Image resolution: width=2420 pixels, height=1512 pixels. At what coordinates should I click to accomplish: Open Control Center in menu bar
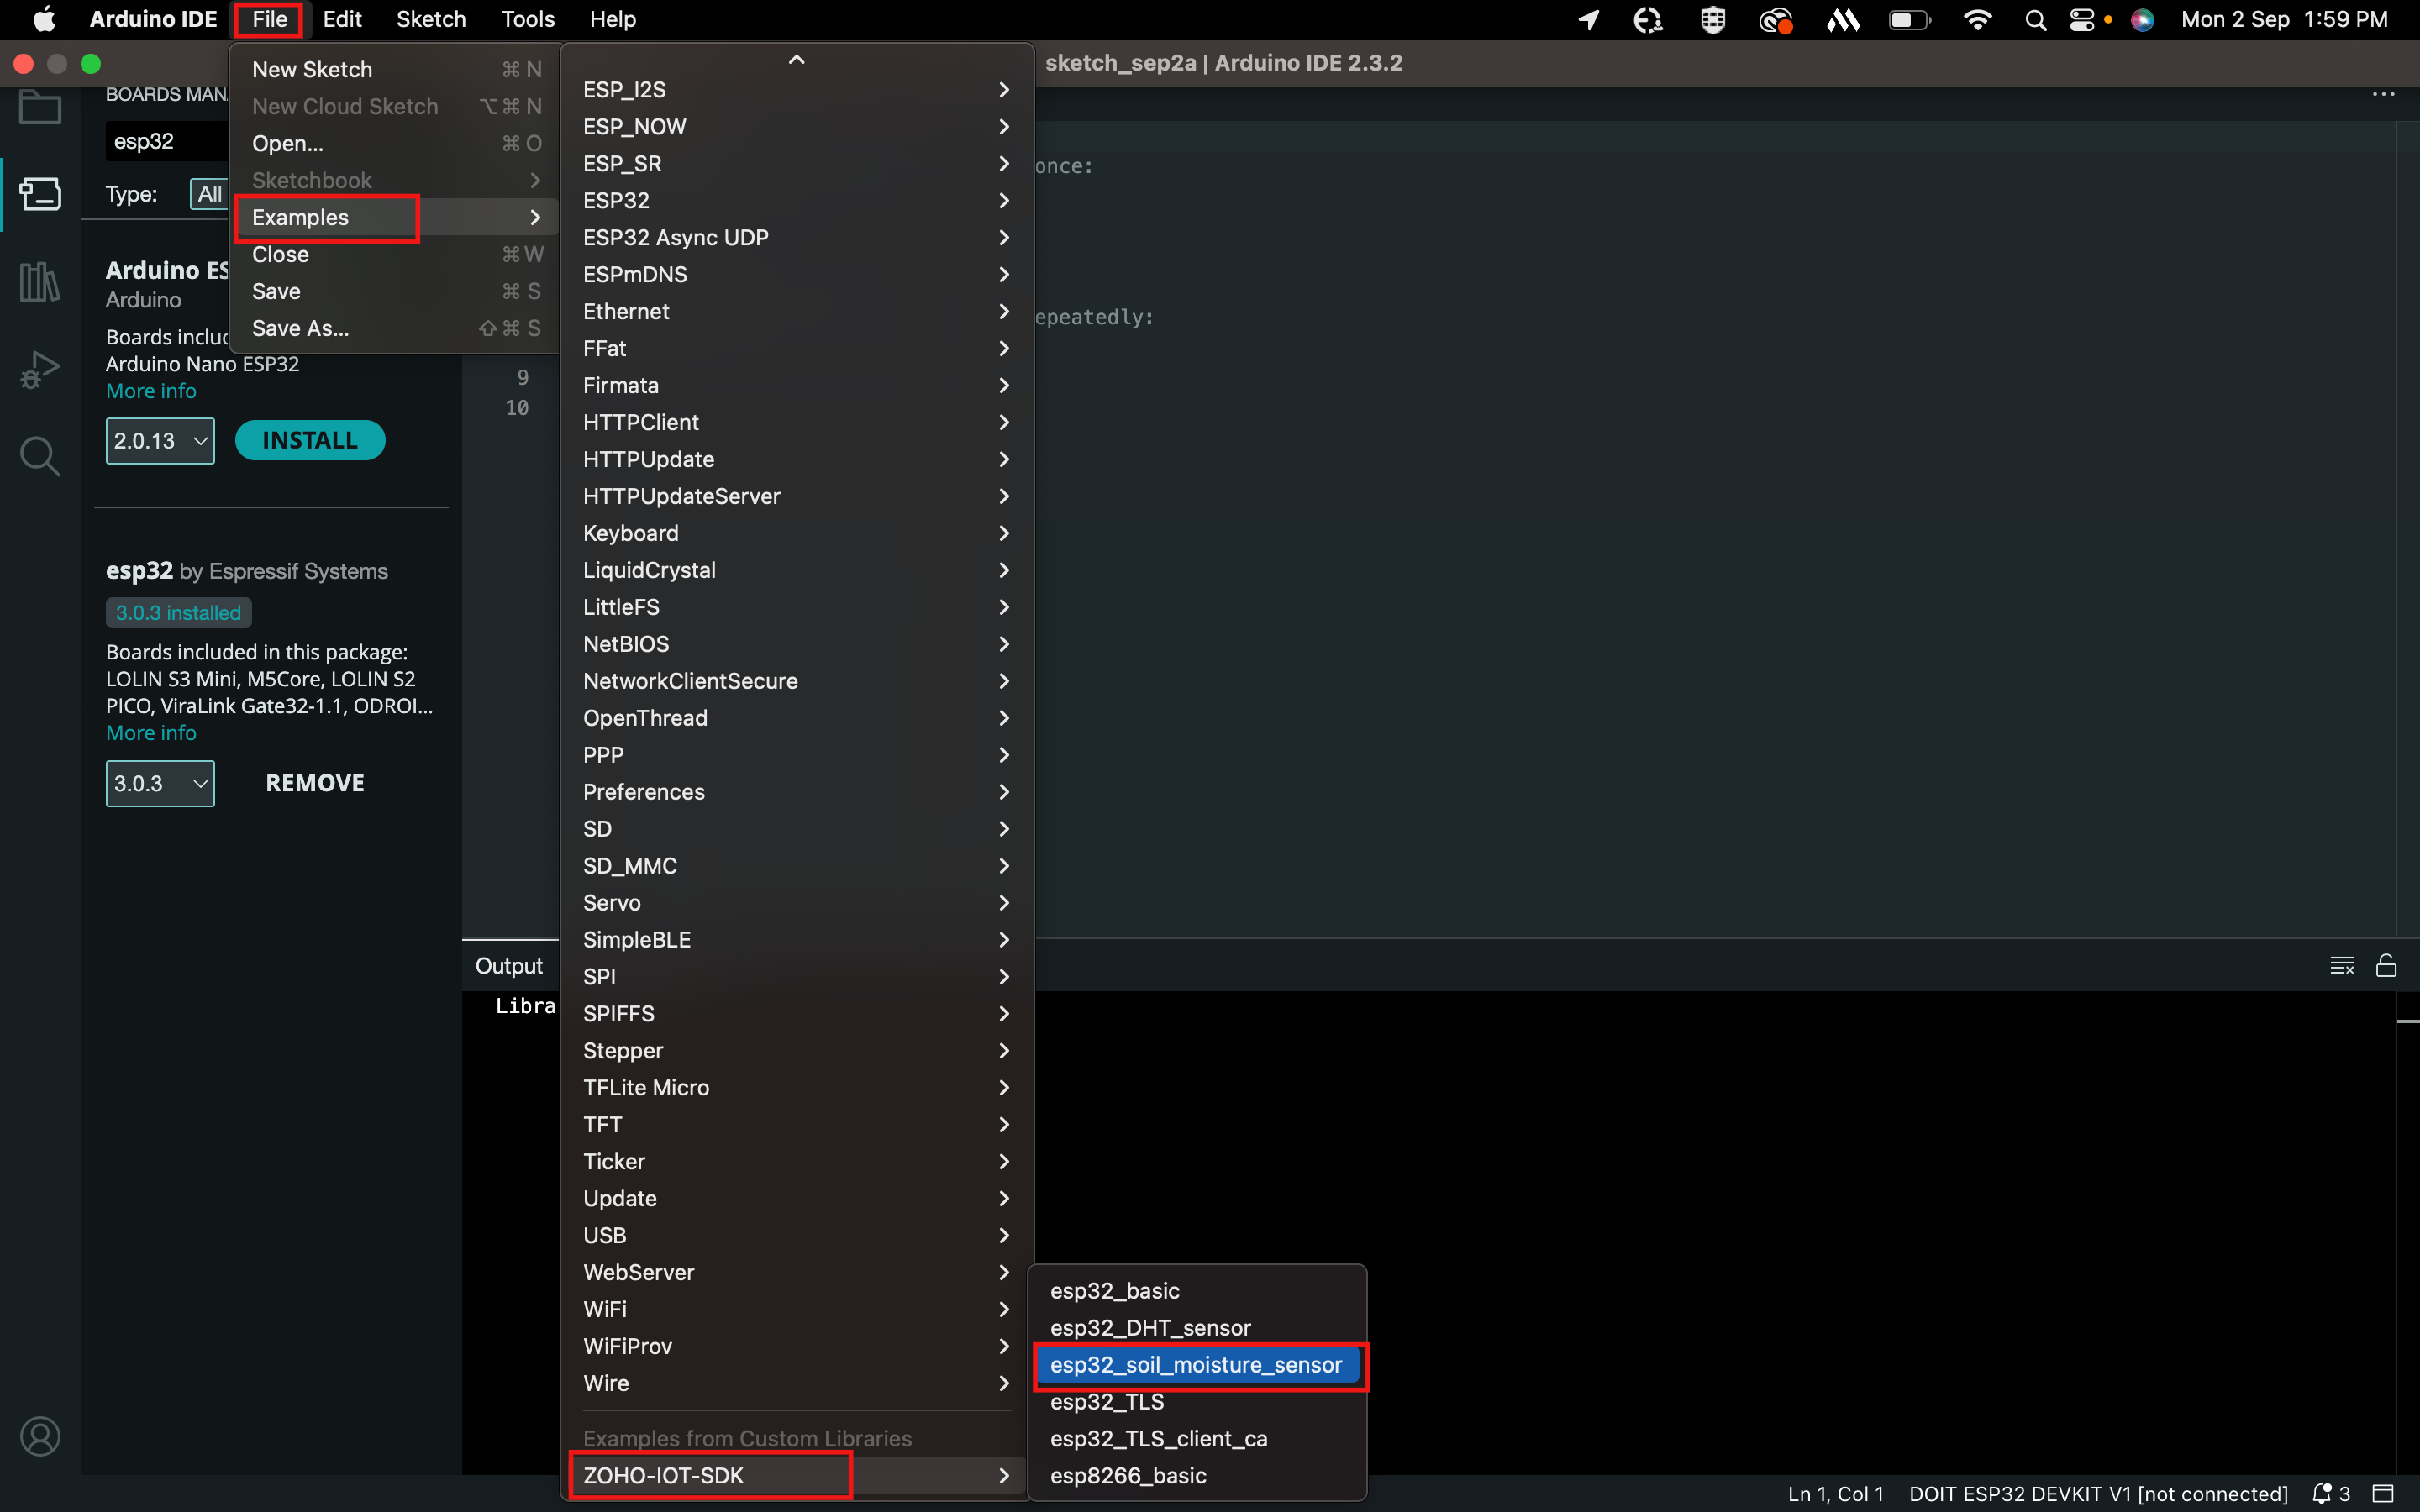tap(2082, 20)
